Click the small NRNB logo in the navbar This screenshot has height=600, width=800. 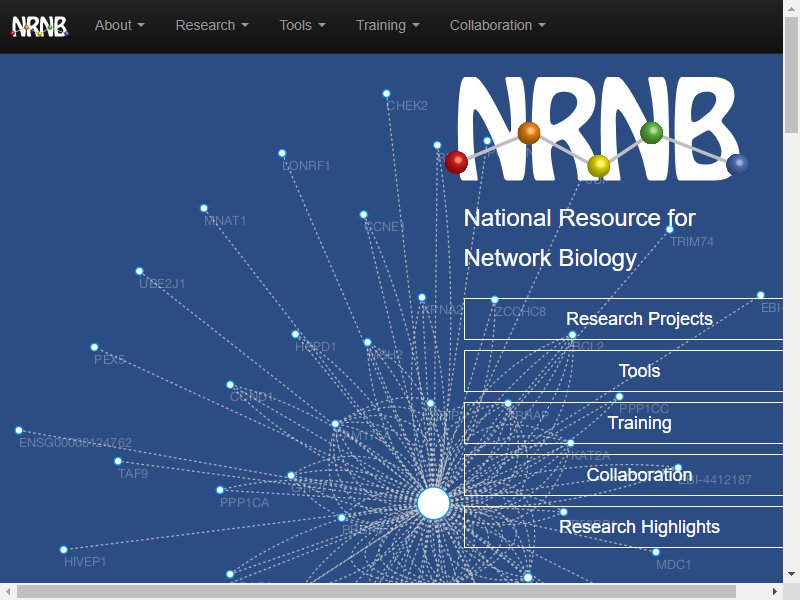coord(39,26)
